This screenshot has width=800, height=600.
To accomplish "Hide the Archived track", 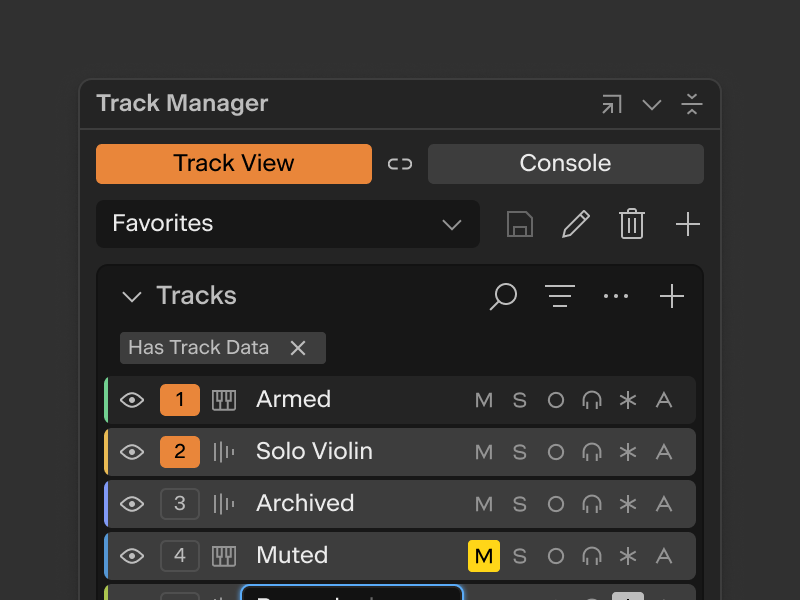I will click(132, 504).
